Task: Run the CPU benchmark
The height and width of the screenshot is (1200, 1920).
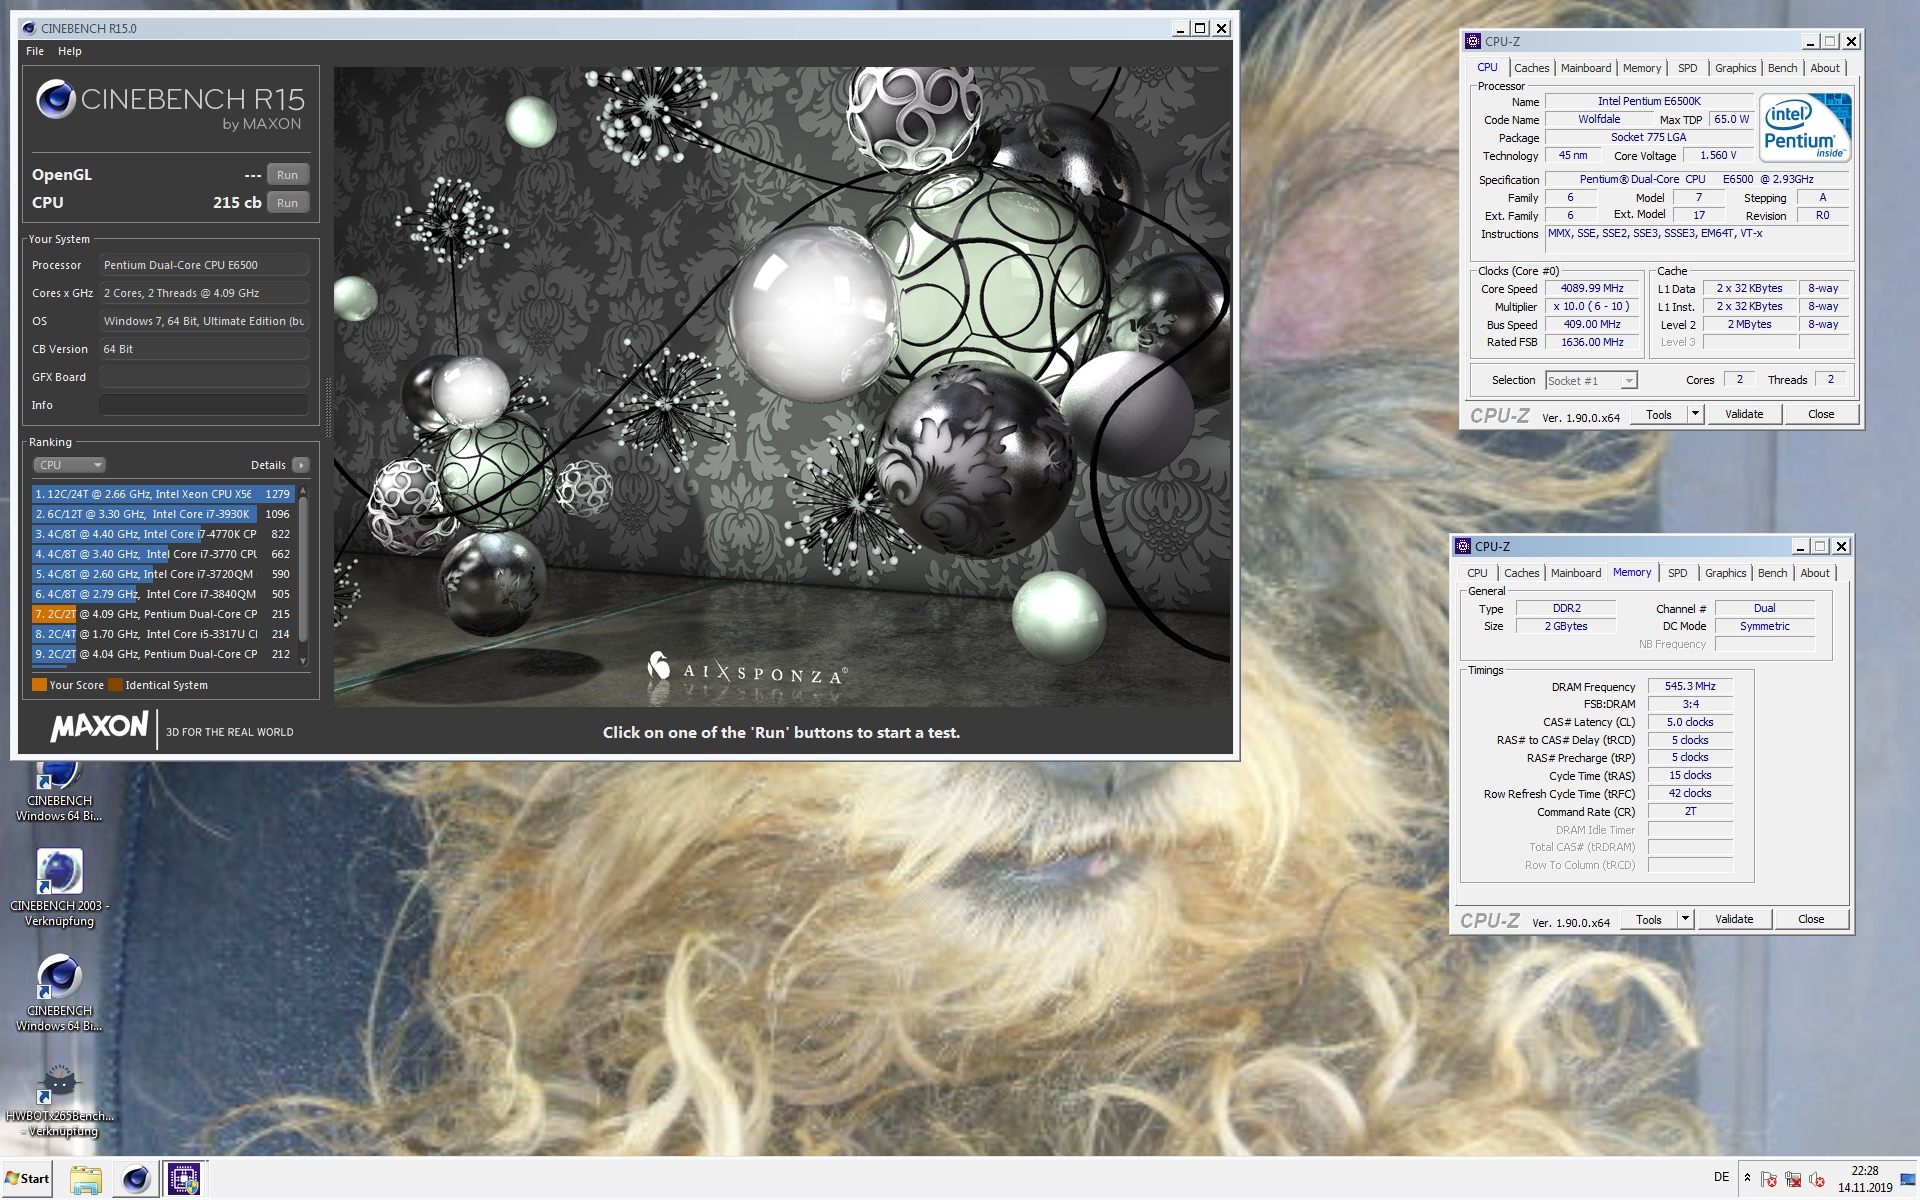Action: (287, 203)
